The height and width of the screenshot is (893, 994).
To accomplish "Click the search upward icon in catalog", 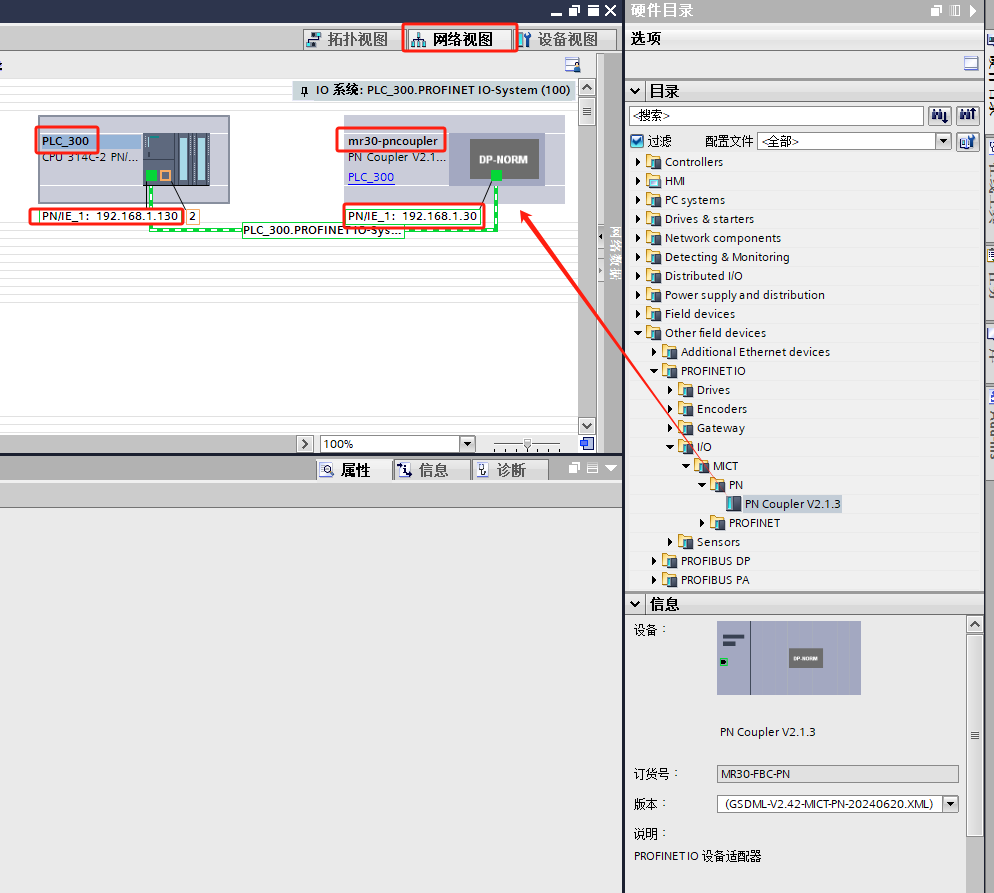I will (x=967, y=115).
